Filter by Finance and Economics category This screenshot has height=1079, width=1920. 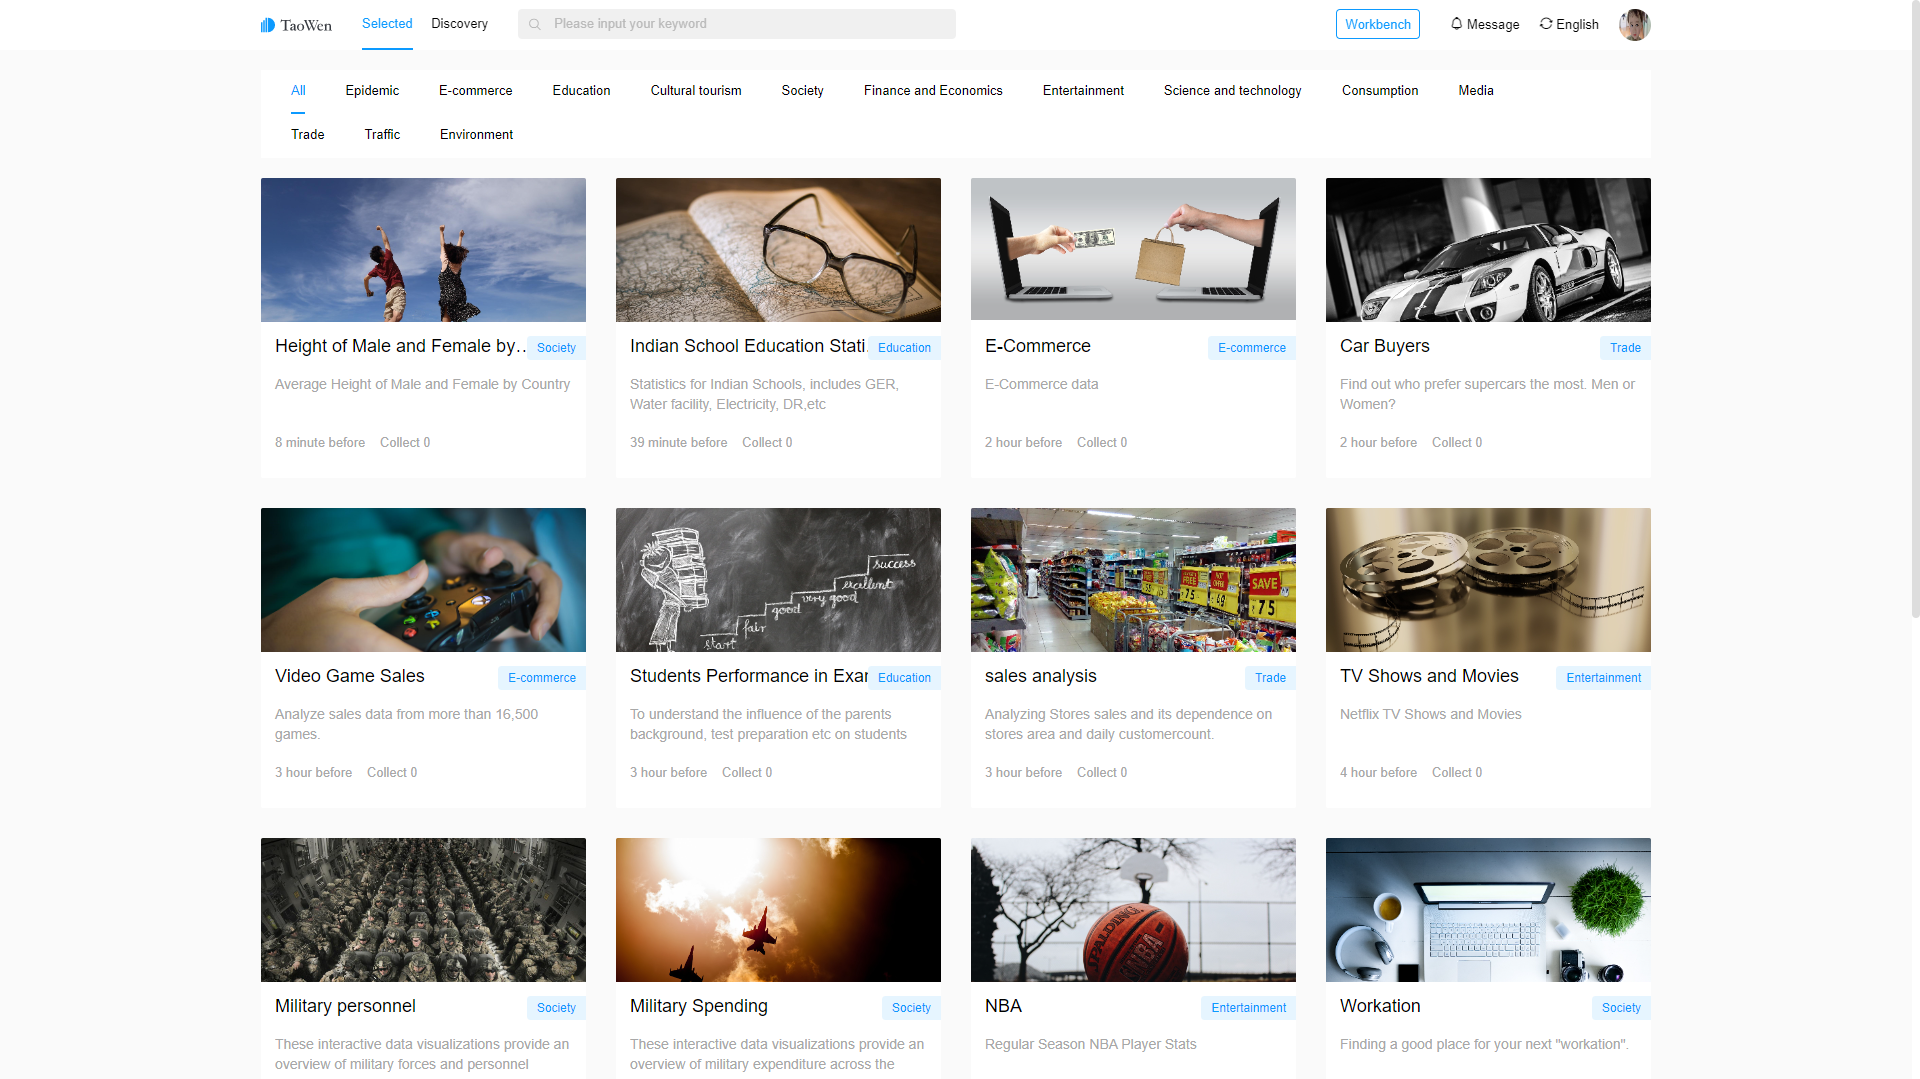tap(932, 90)
